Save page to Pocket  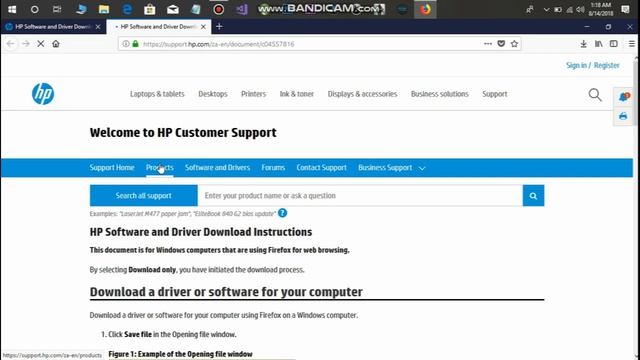(501, 44)
